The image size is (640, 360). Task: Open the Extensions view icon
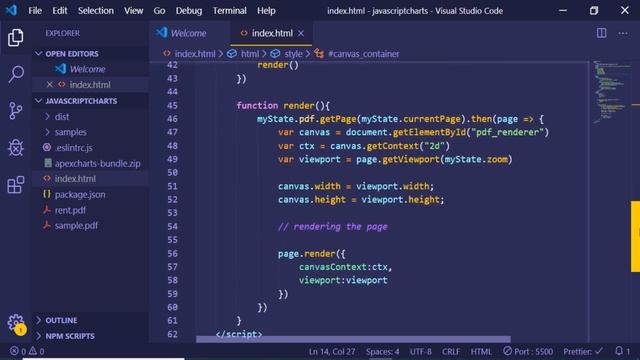pyautogui.click(x=16, y=184)
